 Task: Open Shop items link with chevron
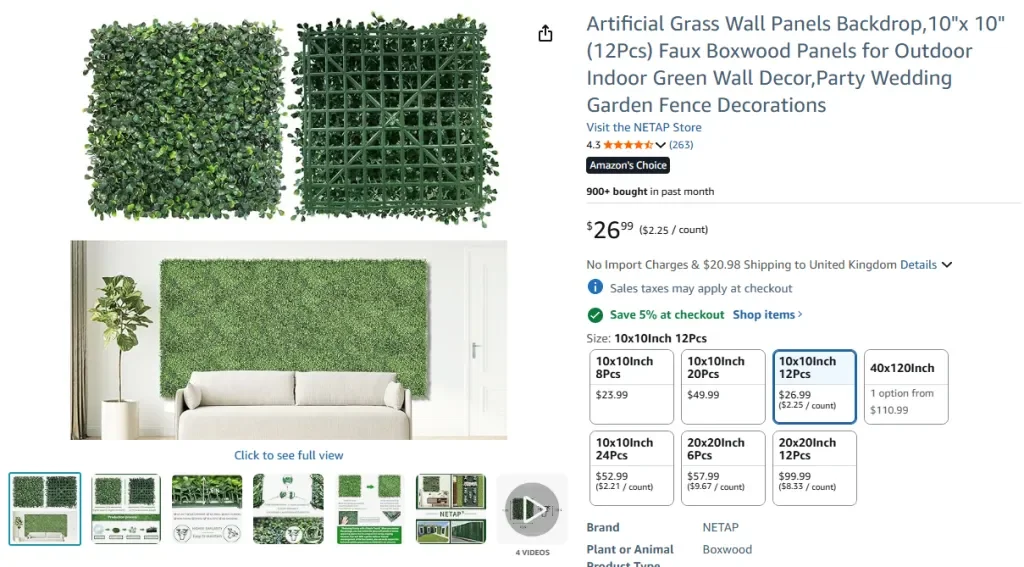tap(767, 315)
